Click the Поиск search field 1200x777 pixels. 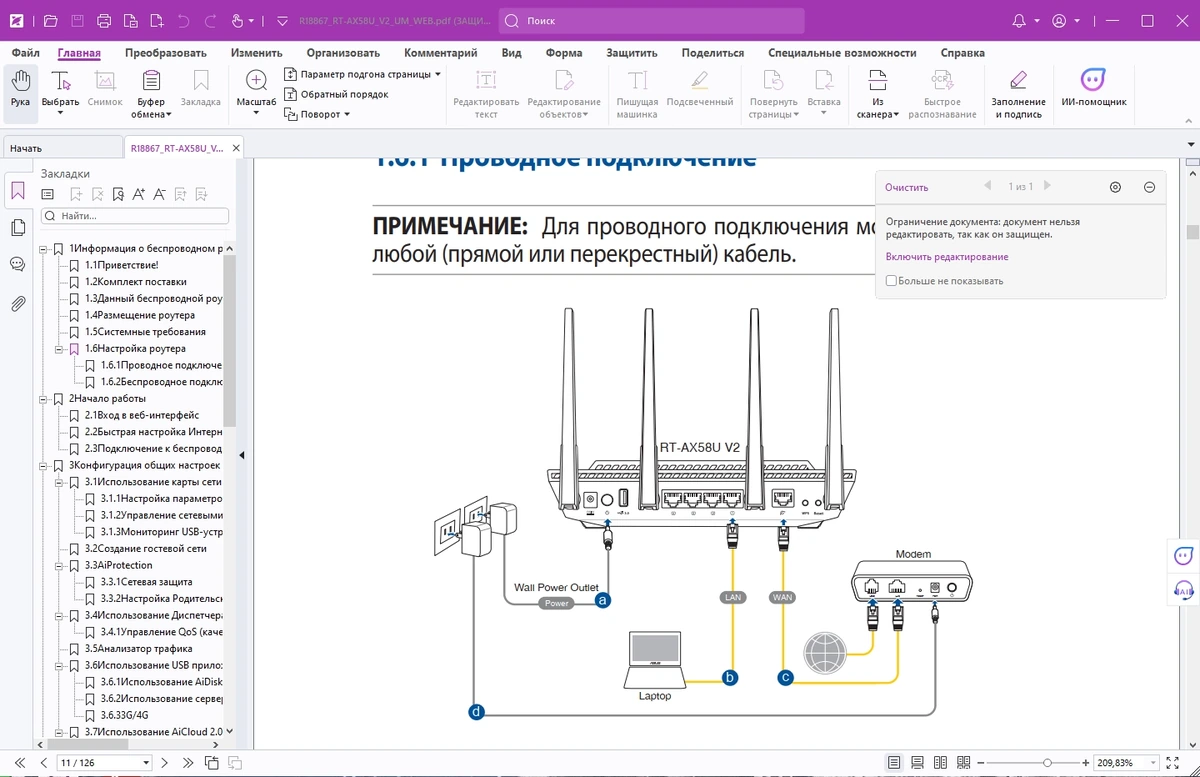point(651,21)
